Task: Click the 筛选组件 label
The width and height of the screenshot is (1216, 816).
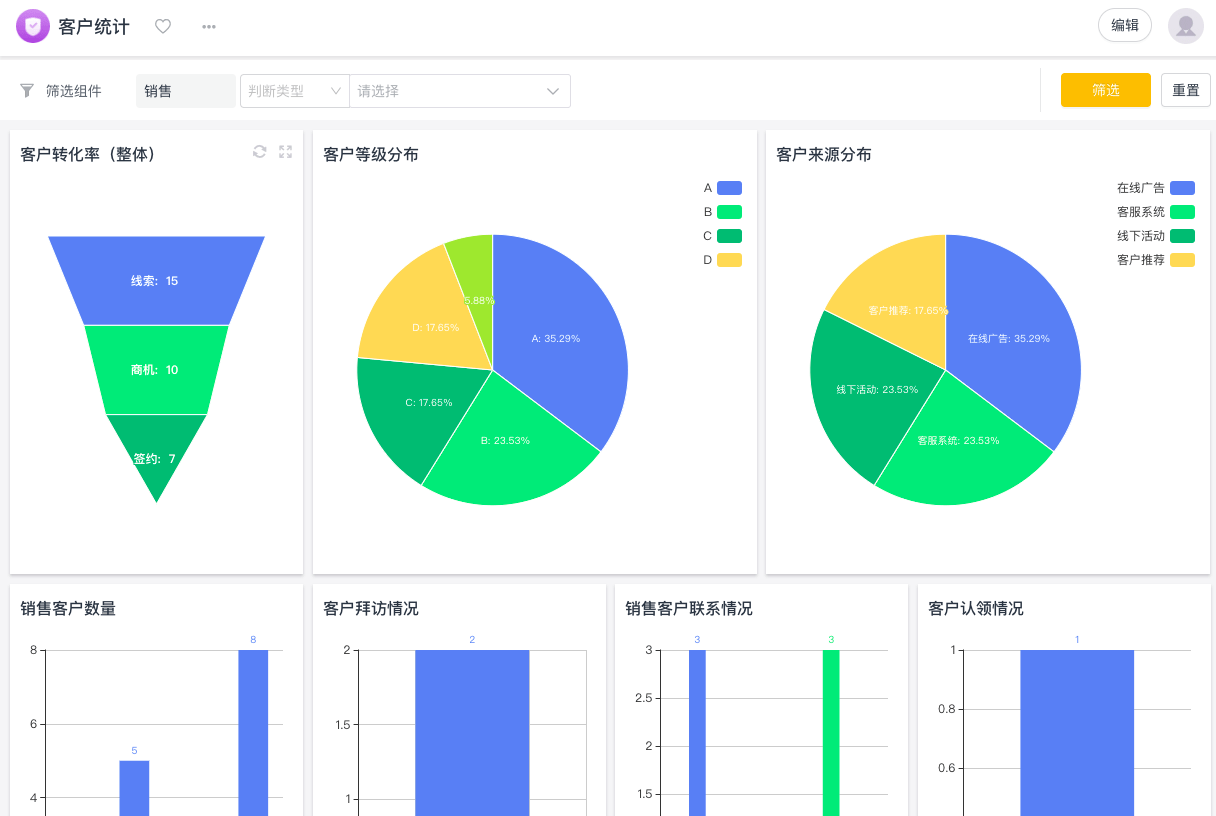Action: click(x=75, y=89)
